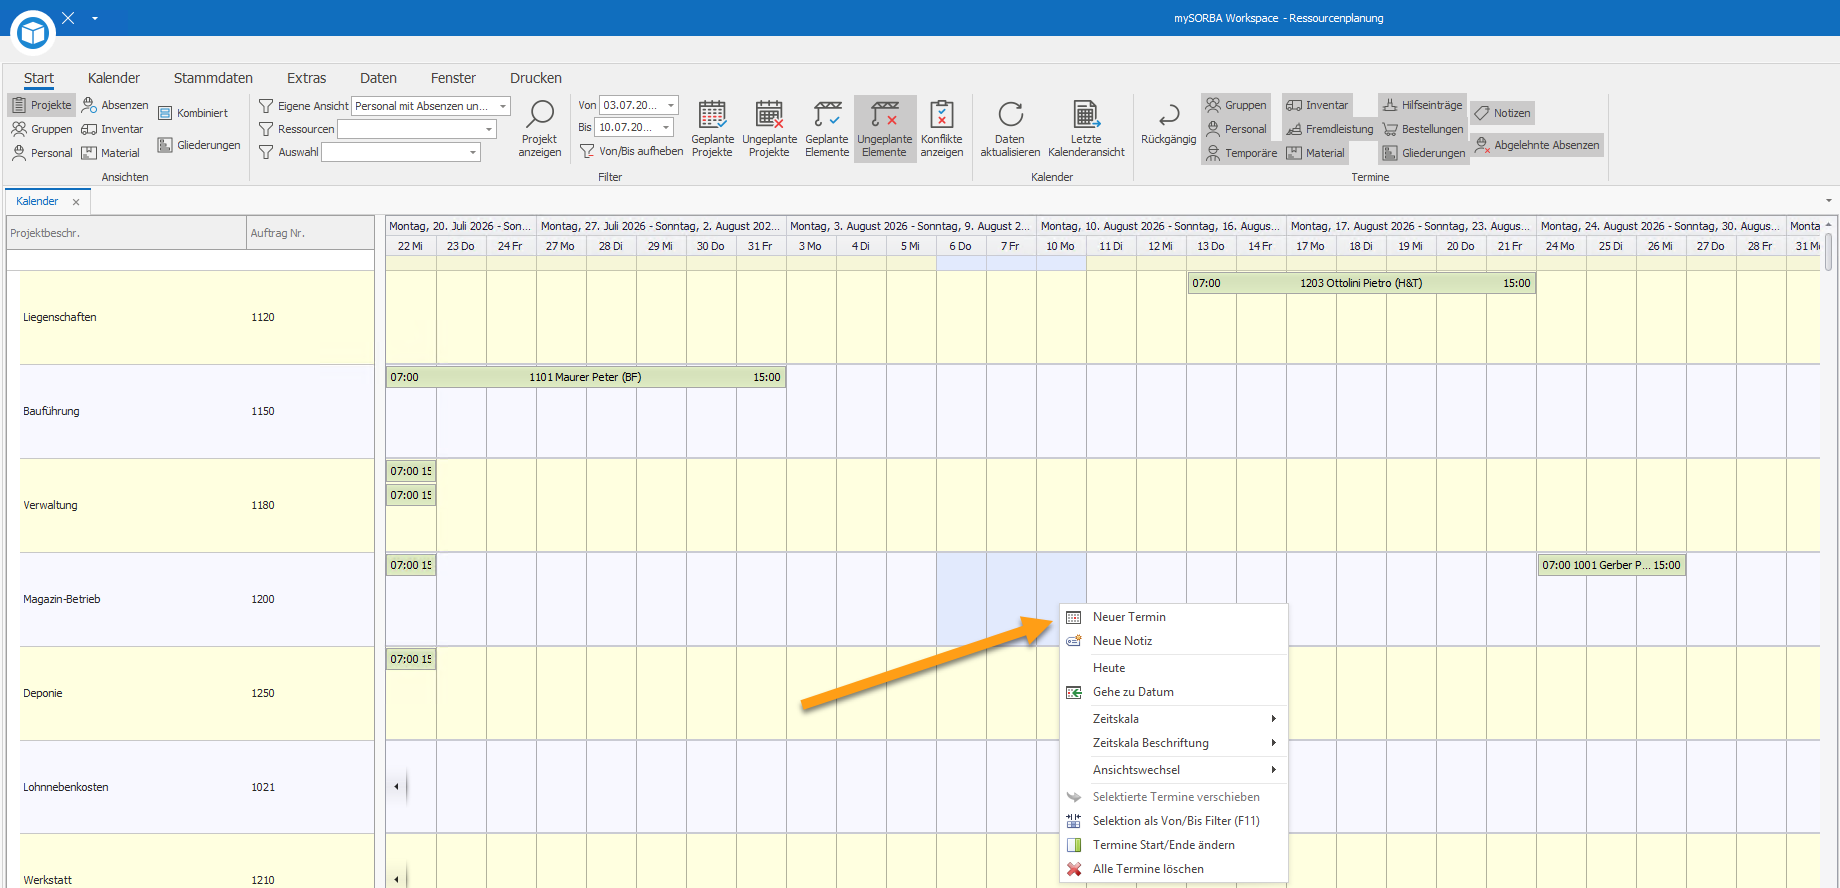Viewport: 1840px width, 888px height.
Task: Select the 1001 Gerber P... appointment
Action: (1611, 565)
